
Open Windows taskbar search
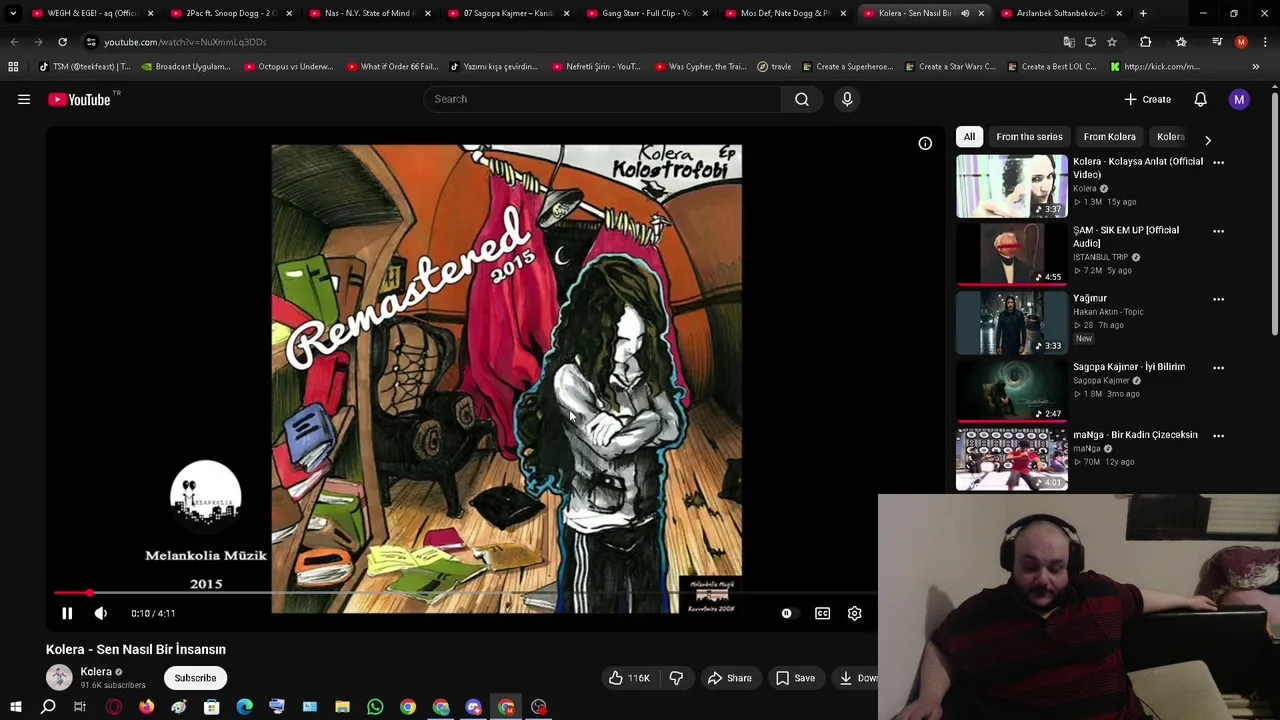click(48, 707)
